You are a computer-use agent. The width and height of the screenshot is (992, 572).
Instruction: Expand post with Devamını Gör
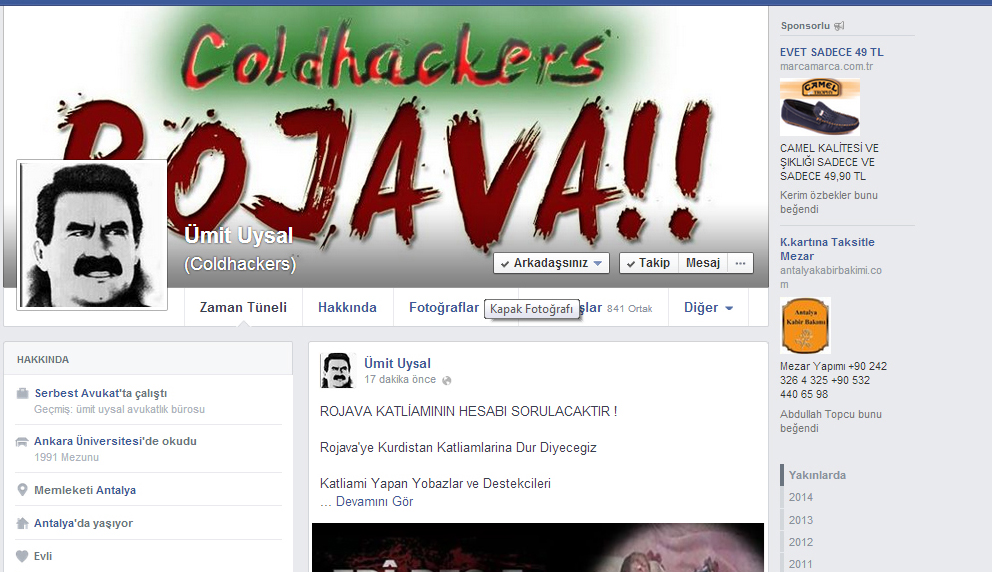374,502
